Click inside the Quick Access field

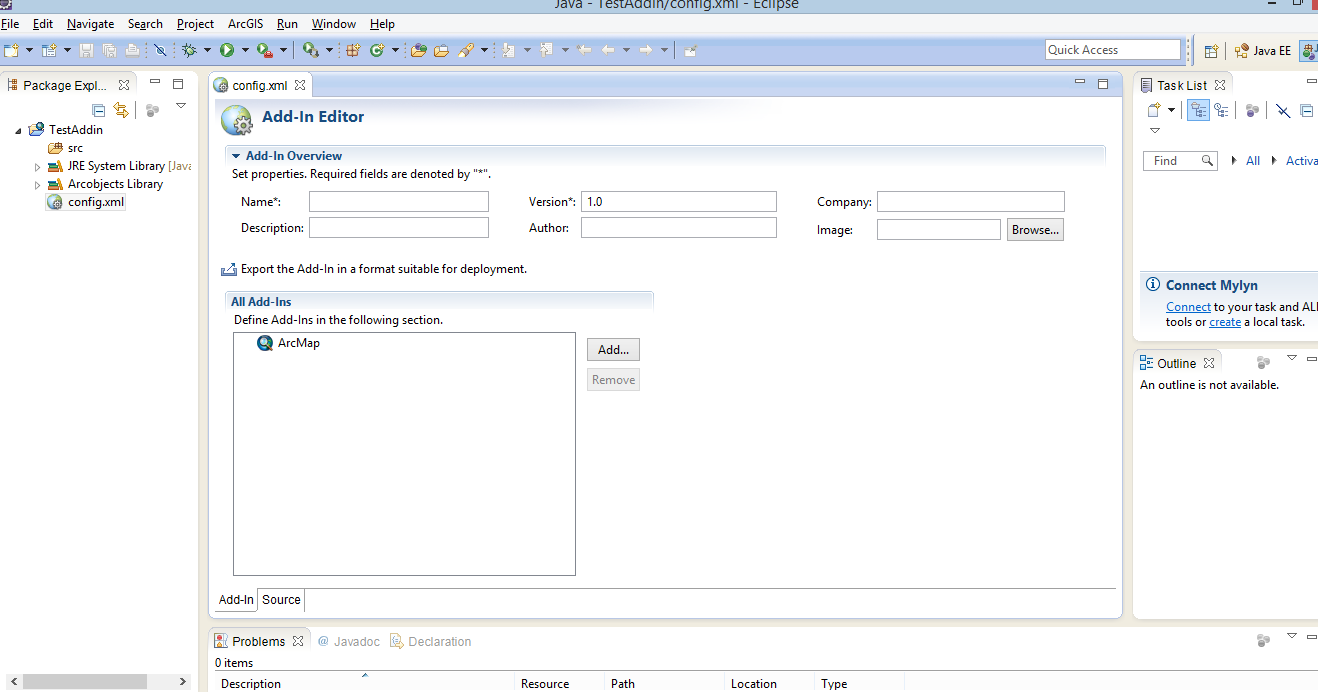(1113, 50)
